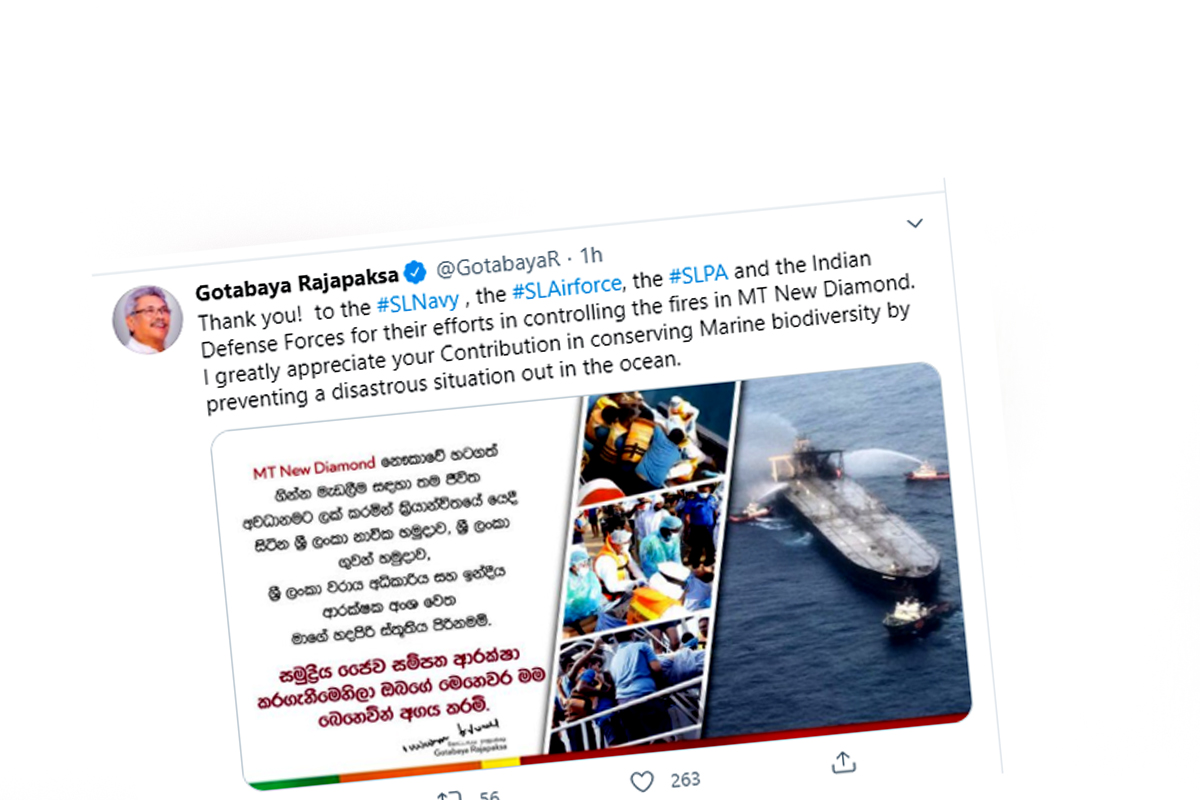This screenshot has width=1200, height=800.
Task: Expand the tweet options chevron
Action: (914, 222)
